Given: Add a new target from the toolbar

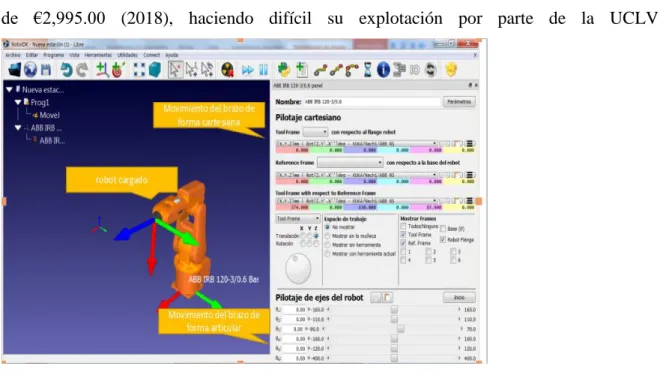Looking at the screenshot, I should click(x=118, y=69).
